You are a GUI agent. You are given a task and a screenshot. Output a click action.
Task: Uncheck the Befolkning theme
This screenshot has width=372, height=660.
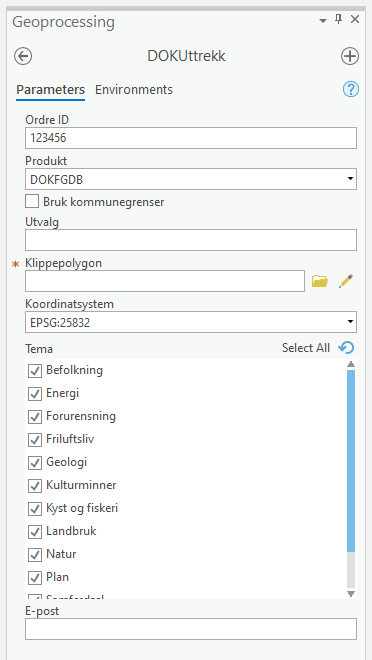(35, 371)
